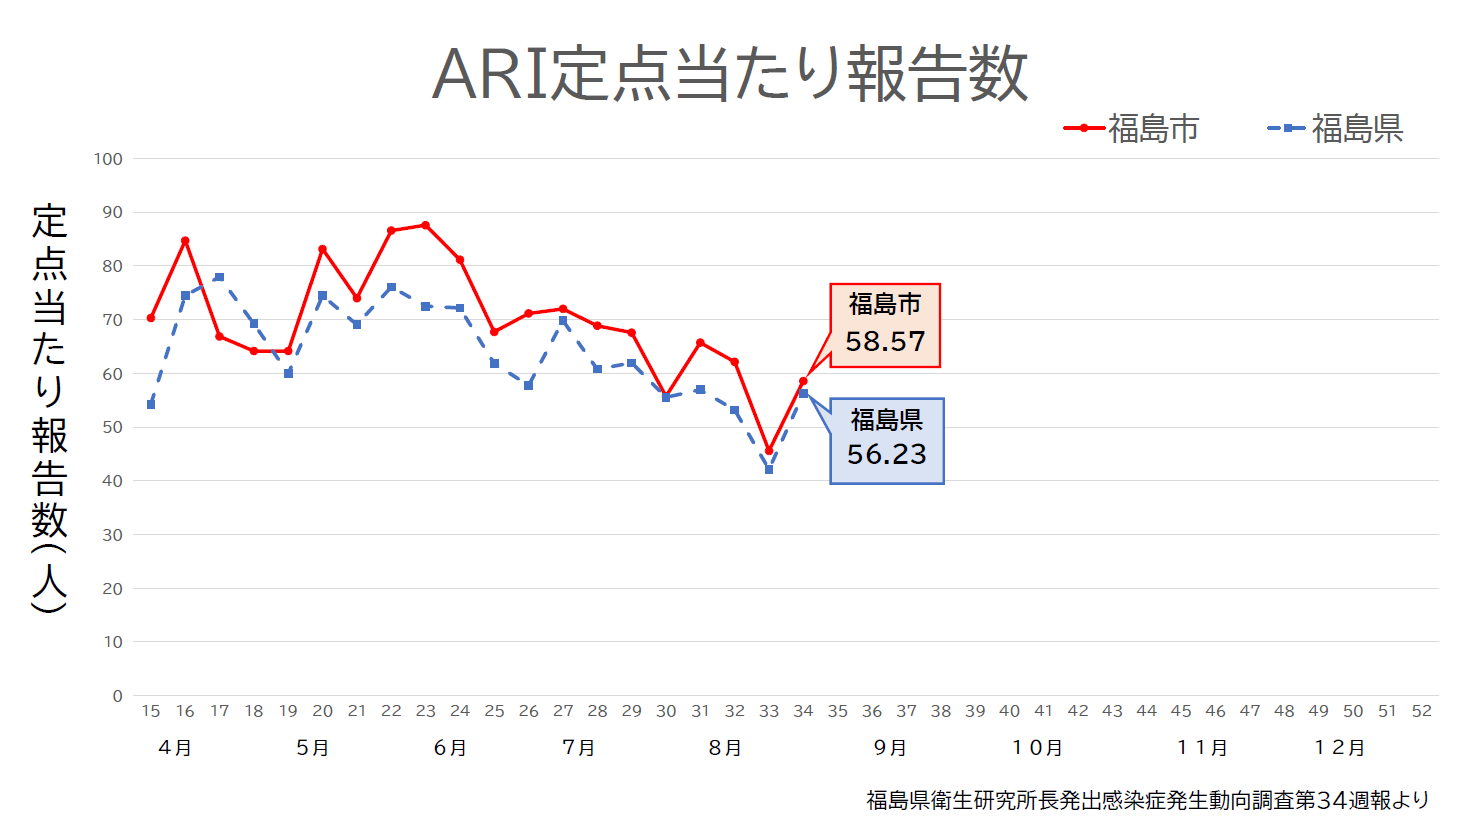
Task: Click the vertical axis title 定点当たり報告数(人)
Action: (49, 408)
